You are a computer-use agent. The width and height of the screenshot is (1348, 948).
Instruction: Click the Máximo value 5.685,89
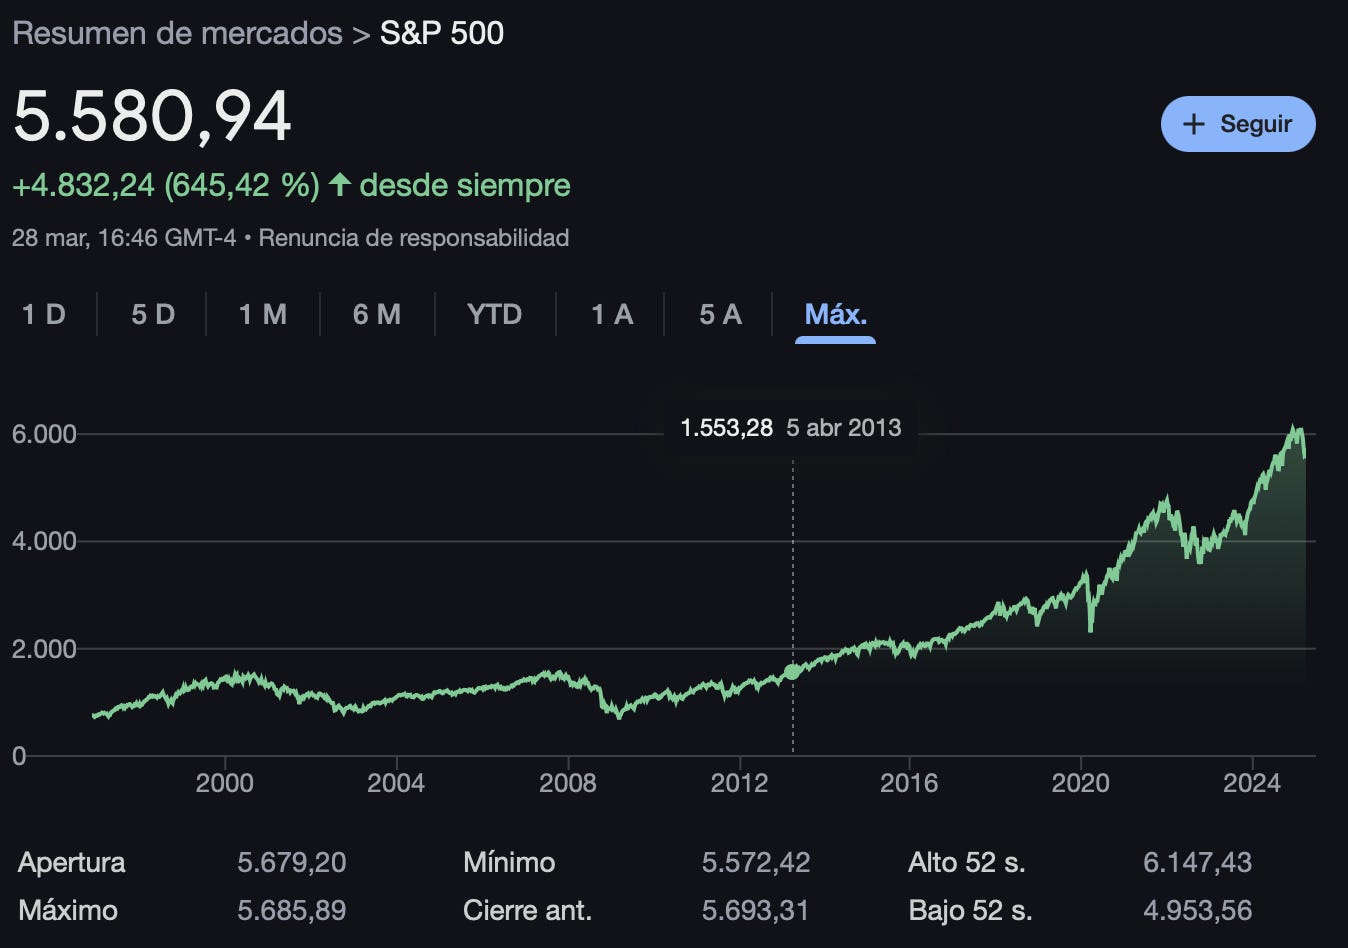292,911
